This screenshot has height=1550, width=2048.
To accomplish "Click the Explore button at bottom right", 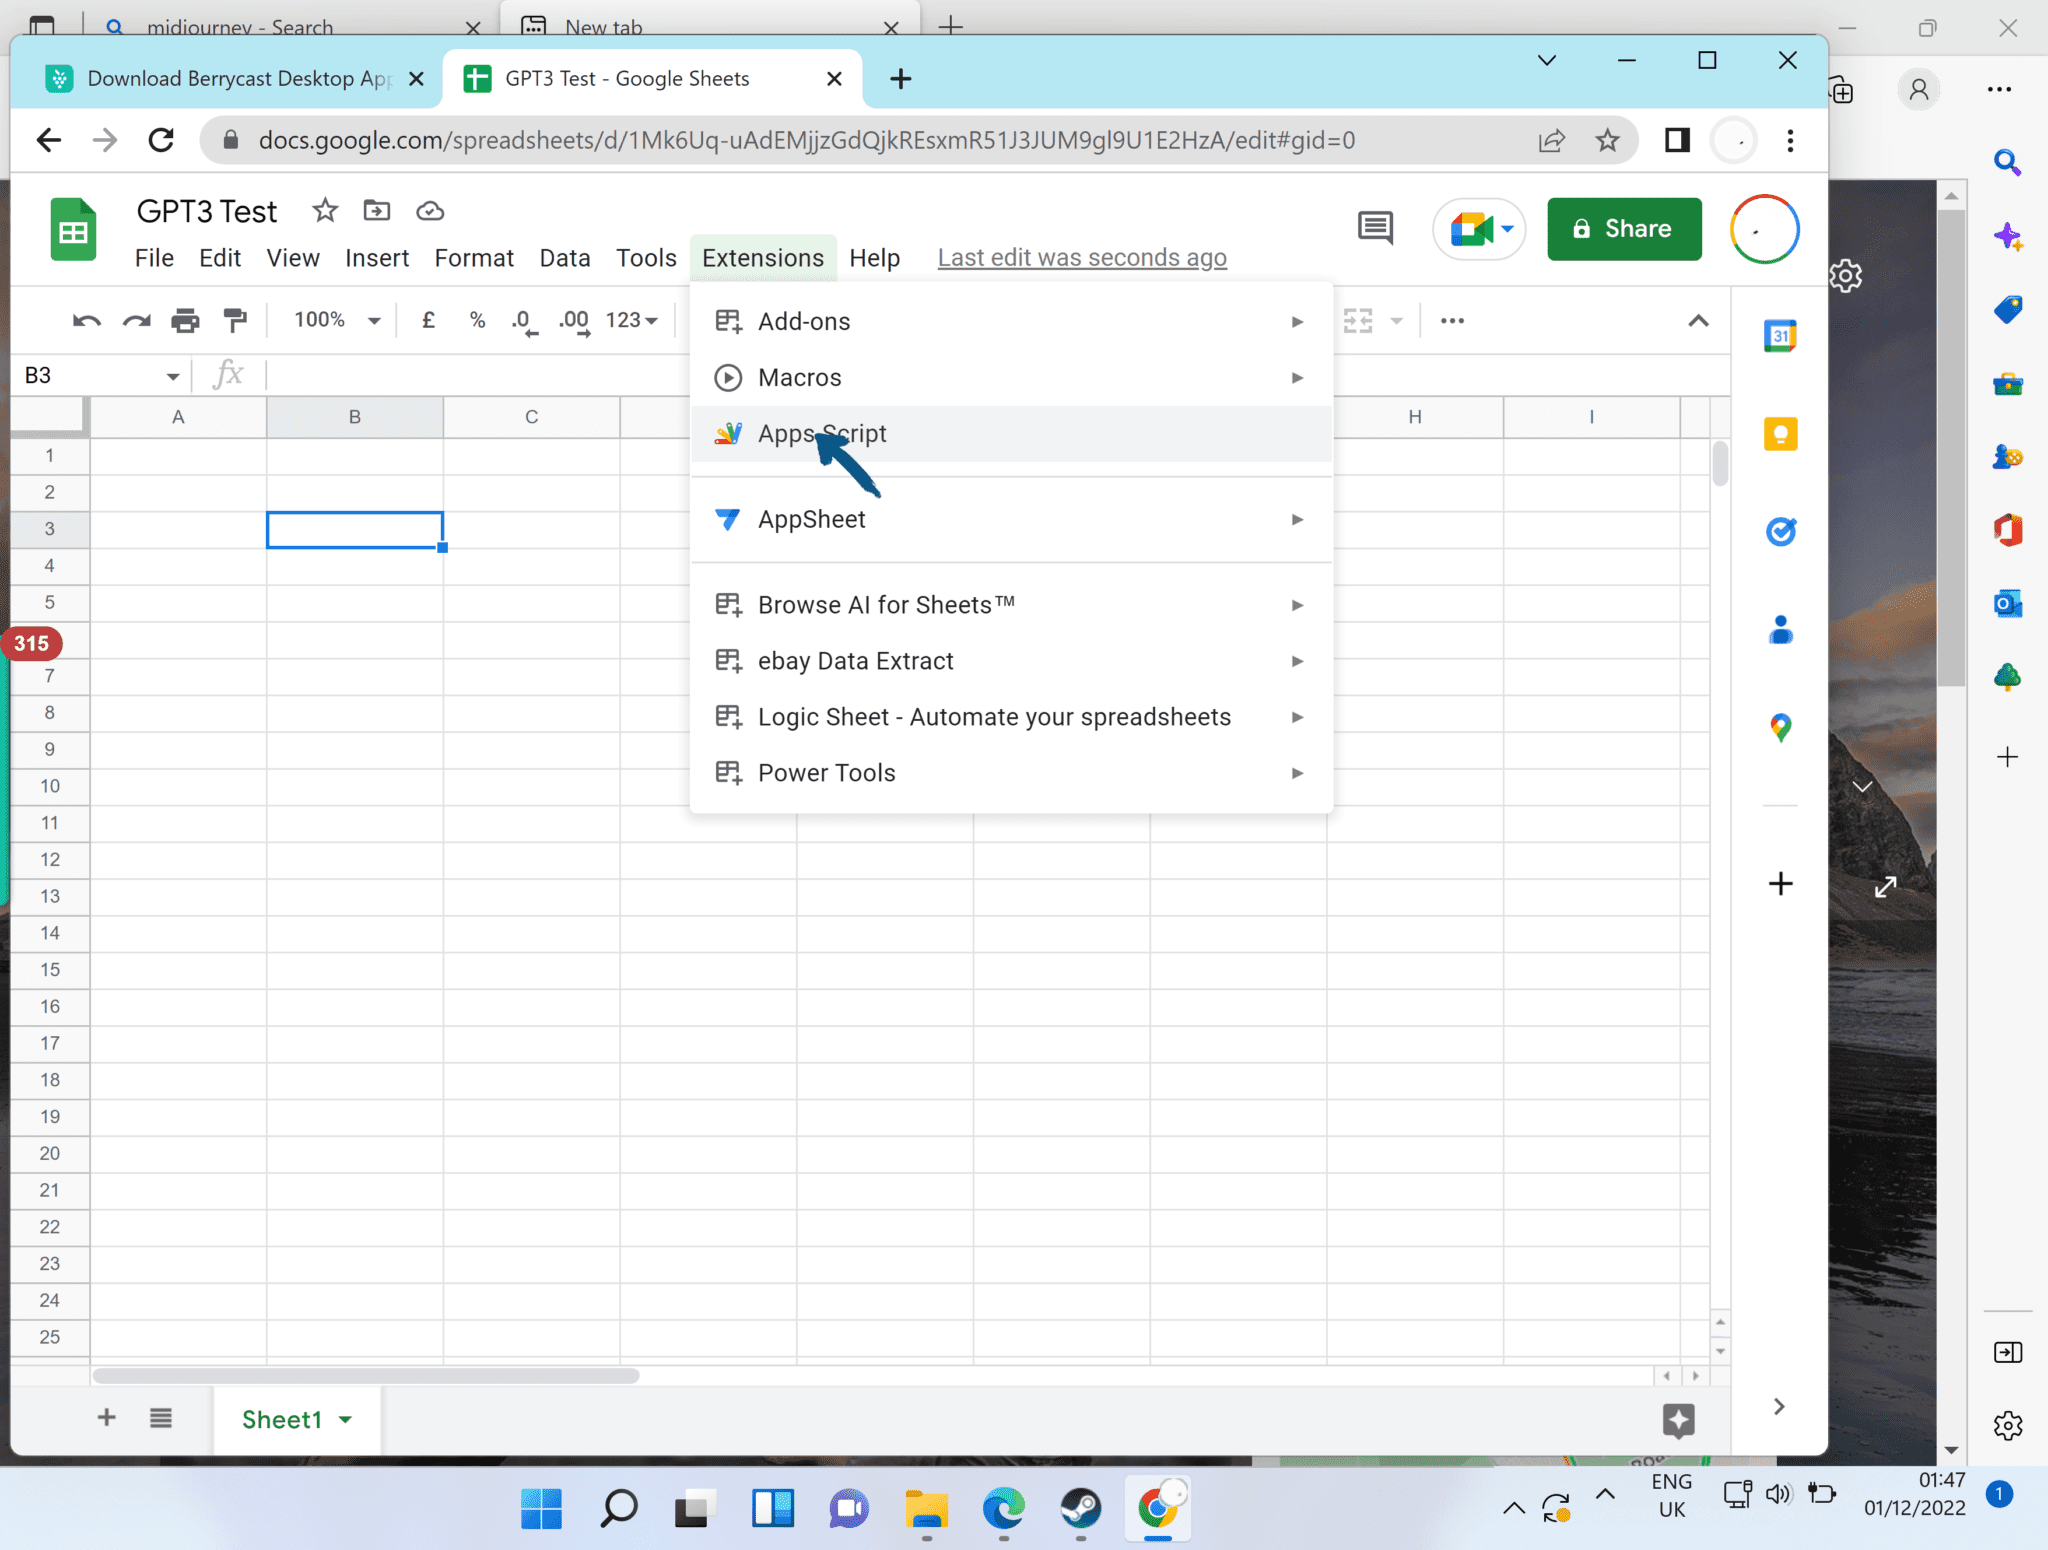I will [1678, 1420].
